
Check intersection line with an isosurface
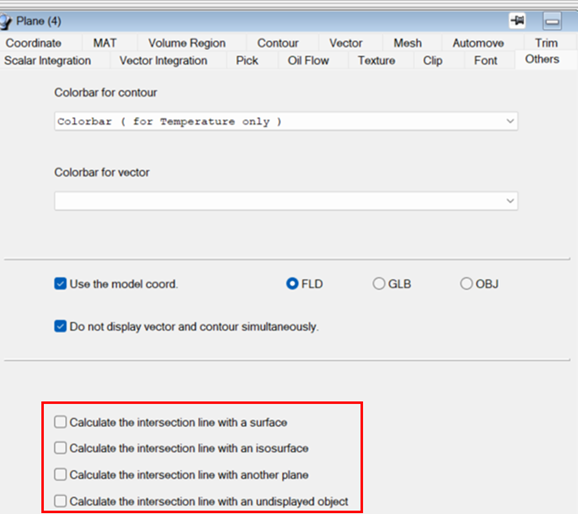point(60,448)
